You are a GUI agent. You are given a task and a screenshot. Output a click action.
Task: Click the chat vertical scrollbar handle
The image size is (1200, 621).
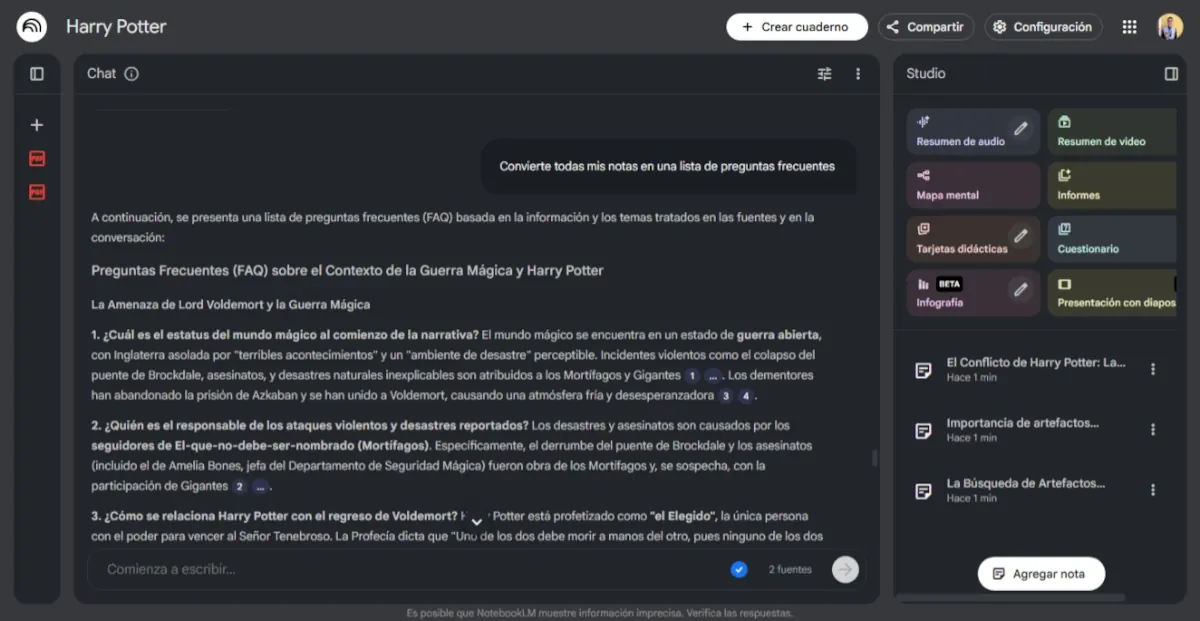pyautogui.click(x=875, y=458)
